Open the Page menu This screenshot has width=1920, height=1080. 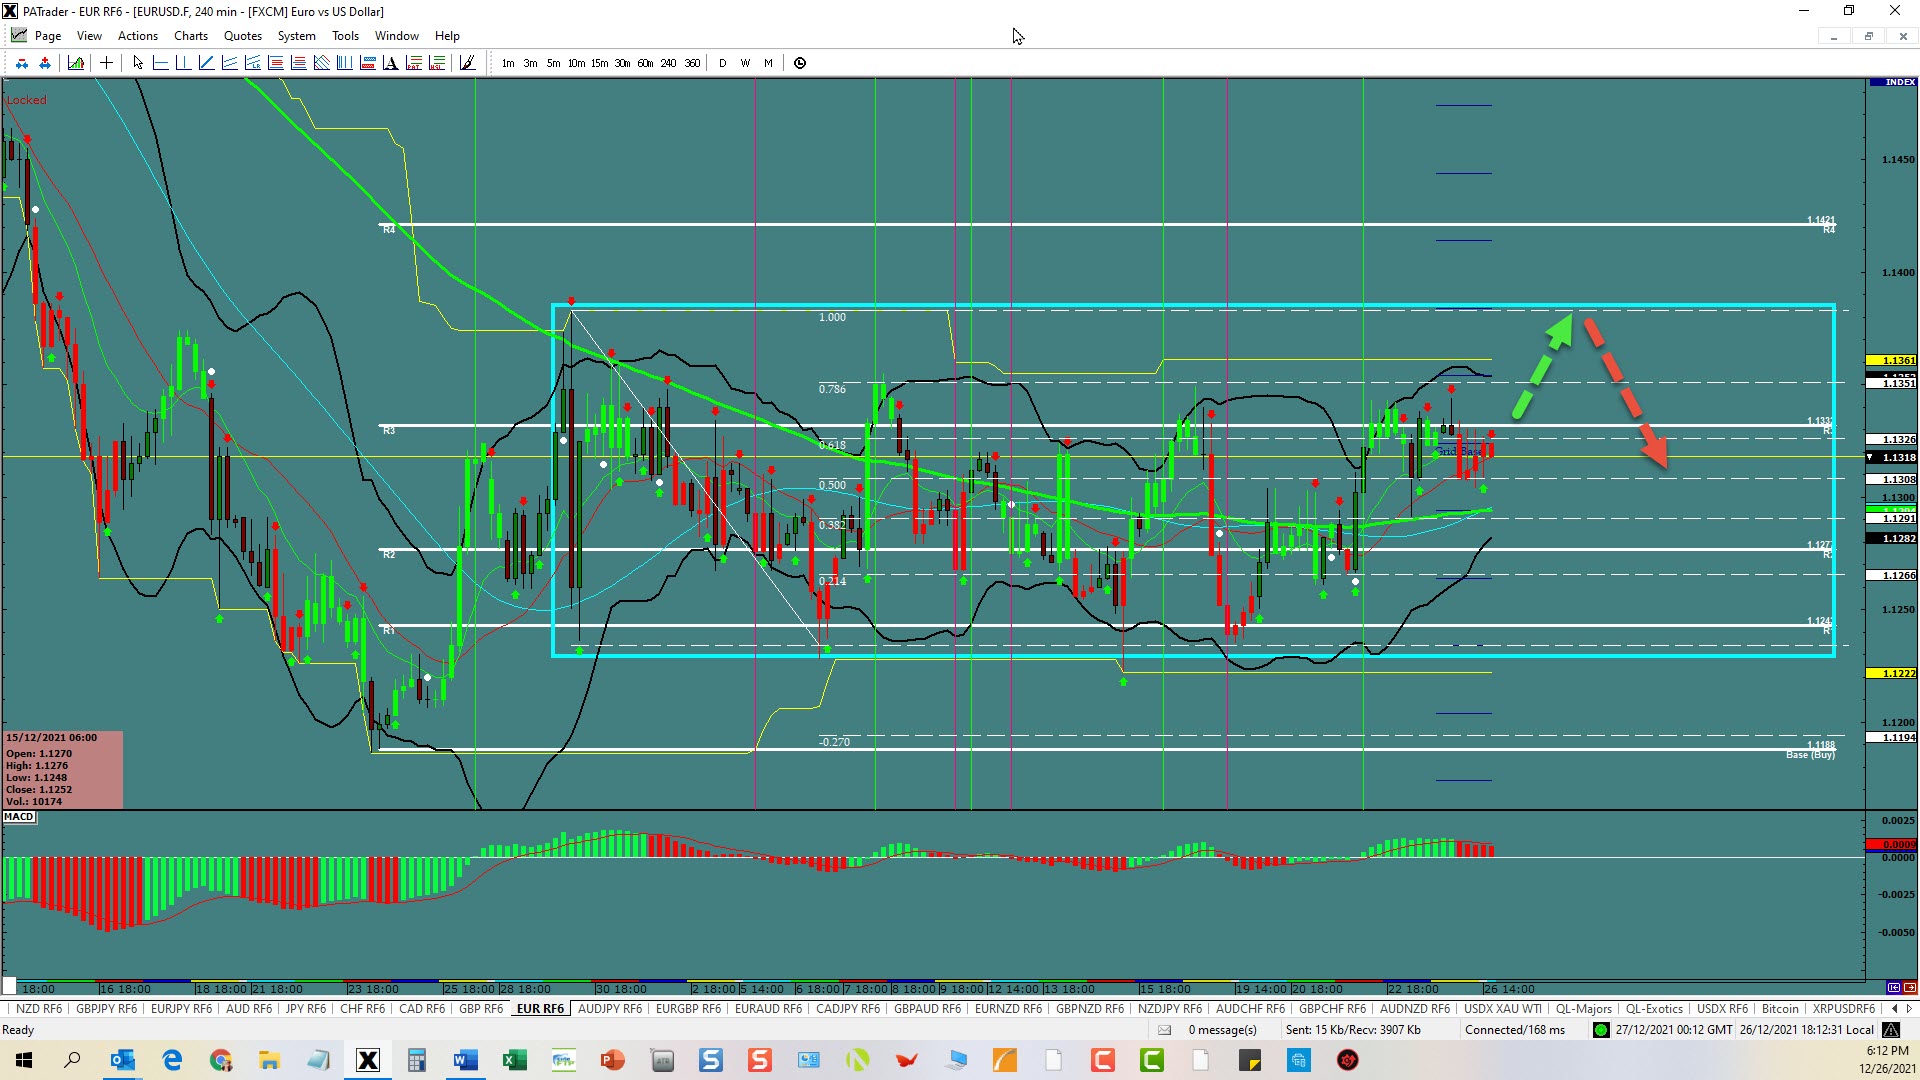[48, 36]
